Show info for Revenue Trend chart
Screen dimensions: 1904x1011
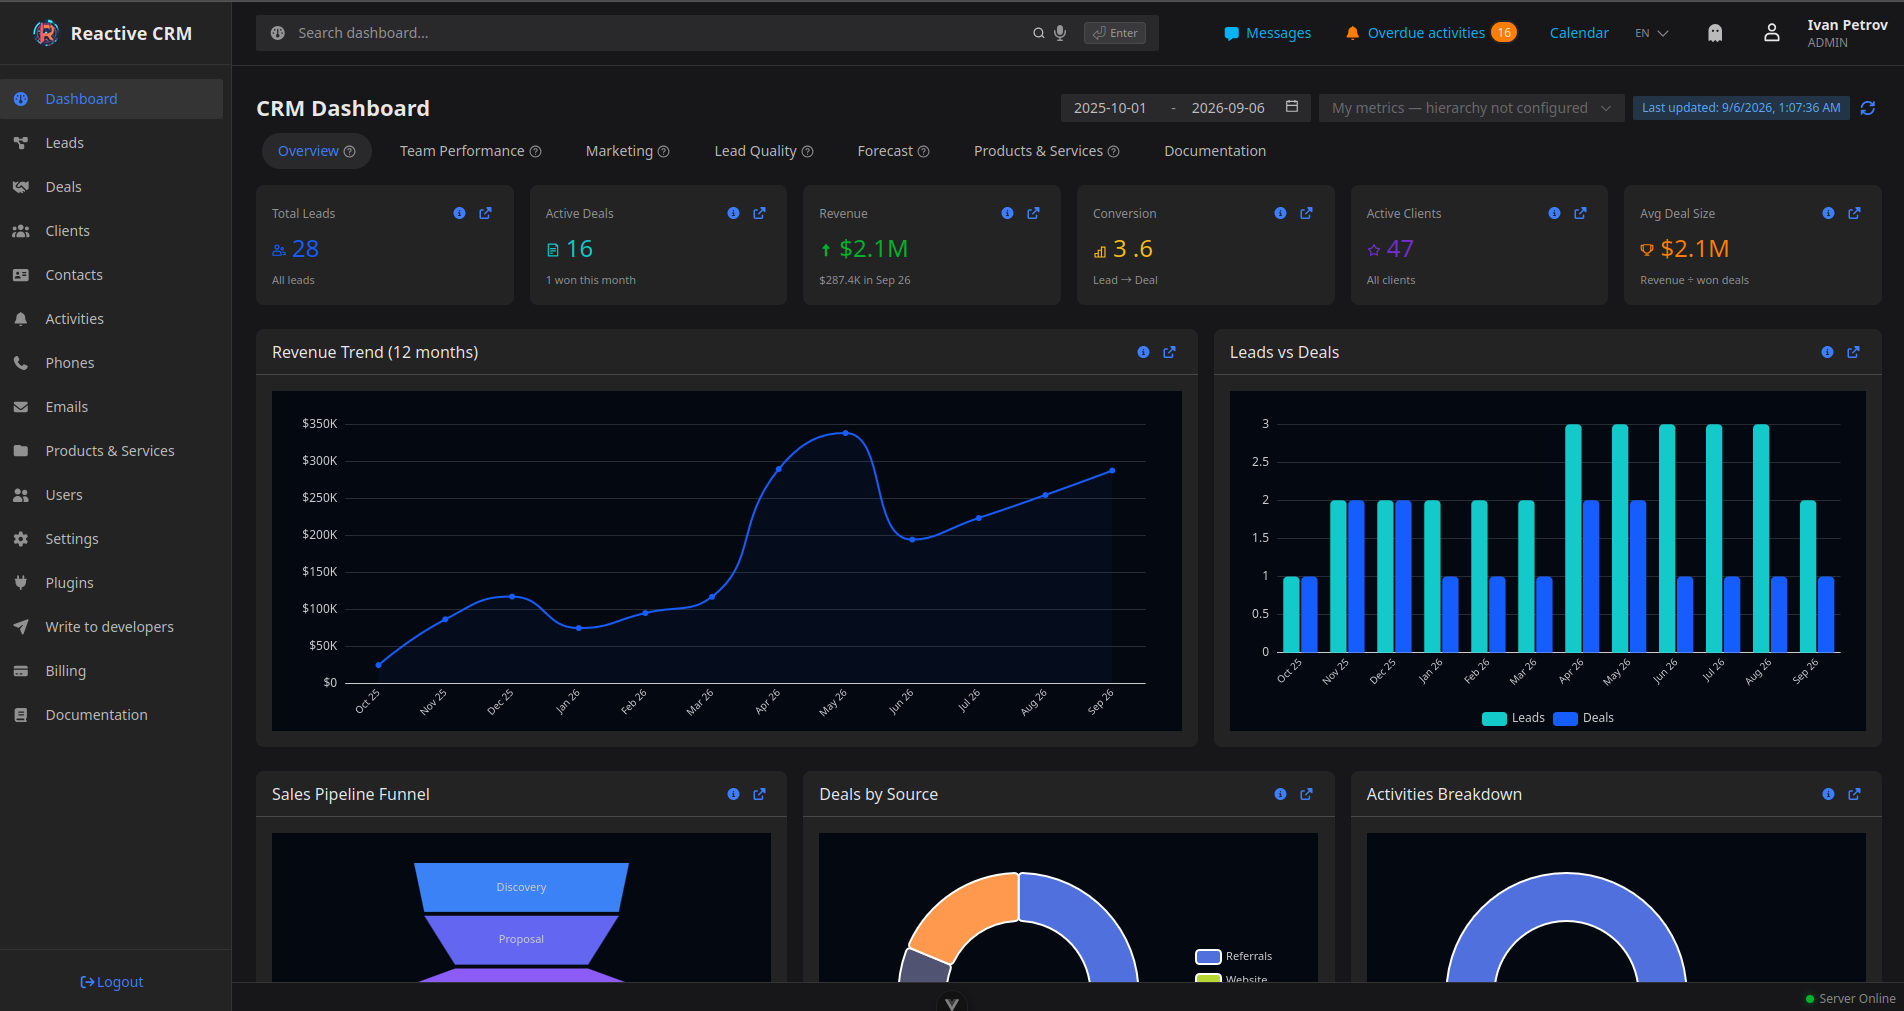[1143, 352]
